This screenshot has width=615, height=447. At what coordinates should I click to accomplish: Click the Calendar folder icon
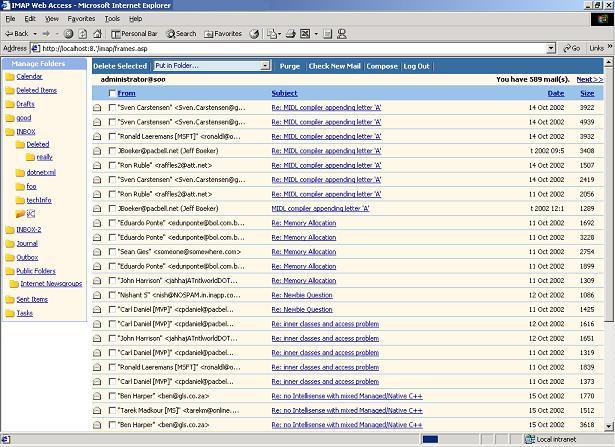click(10, 76)
